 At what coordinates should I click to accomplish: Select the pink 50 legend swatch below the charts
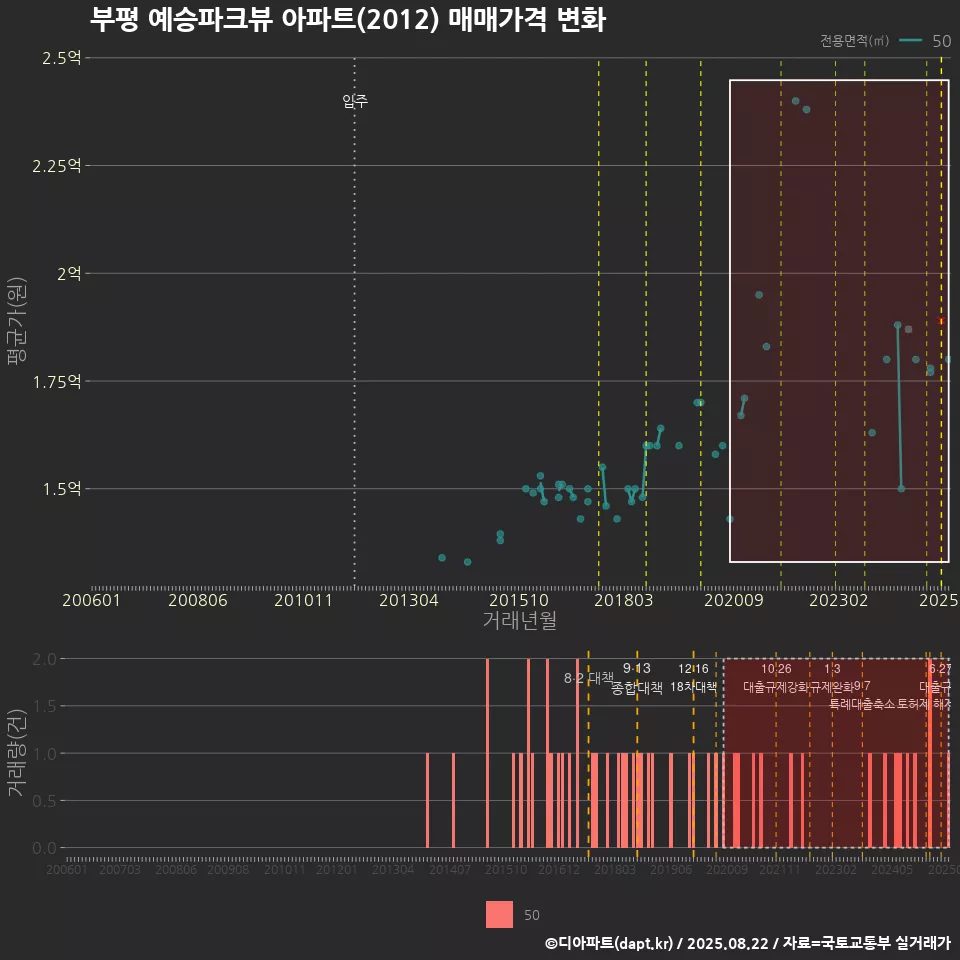(499, 914)
